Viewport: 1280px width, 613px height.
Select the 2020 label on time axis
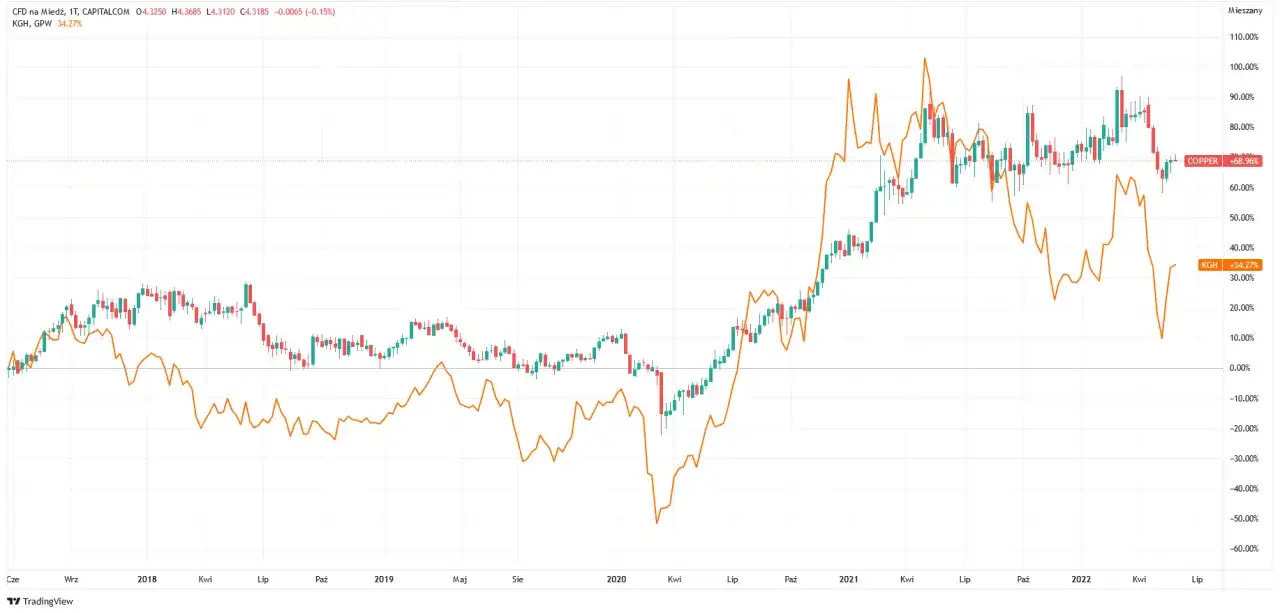(x=617, y=579)
